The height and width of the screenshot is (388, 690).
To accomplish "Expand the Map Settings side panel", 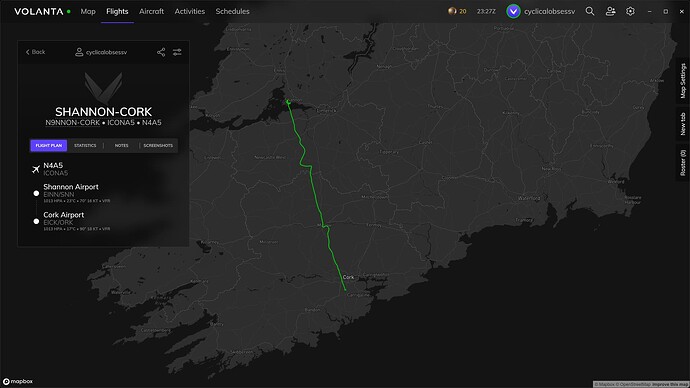I will click(x=683, y=81).
